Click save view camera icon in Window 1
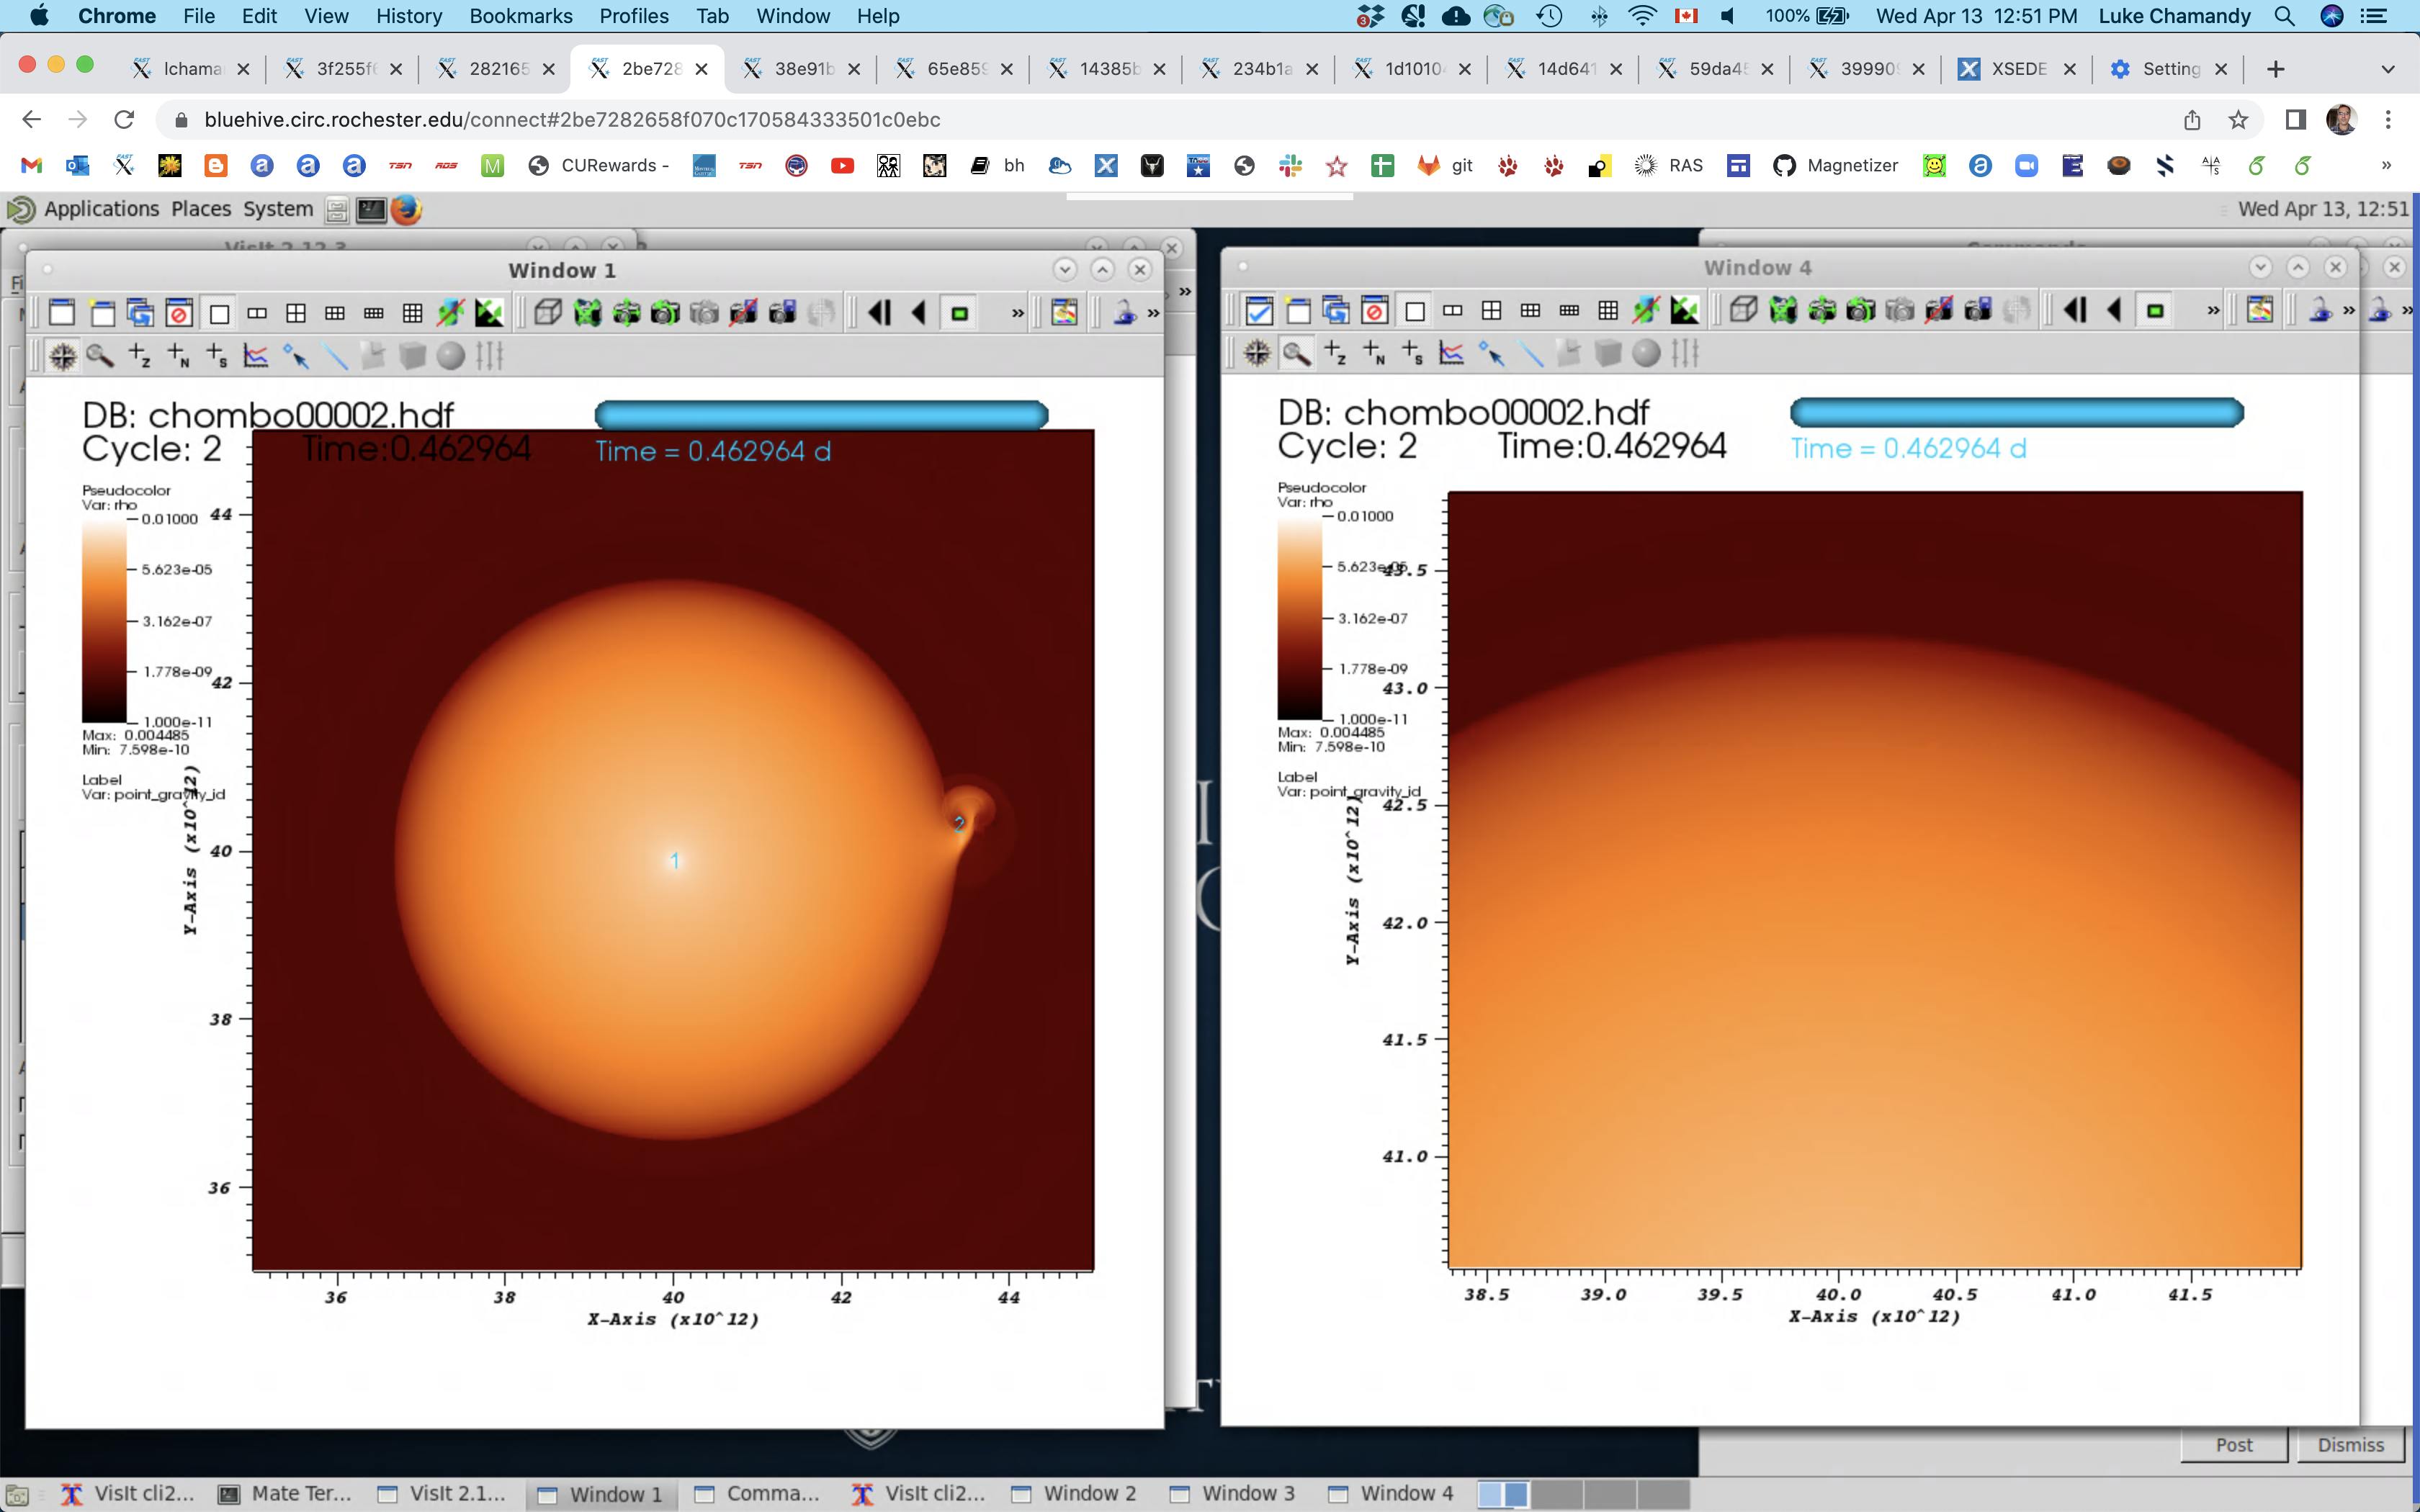 coord(782,313)
